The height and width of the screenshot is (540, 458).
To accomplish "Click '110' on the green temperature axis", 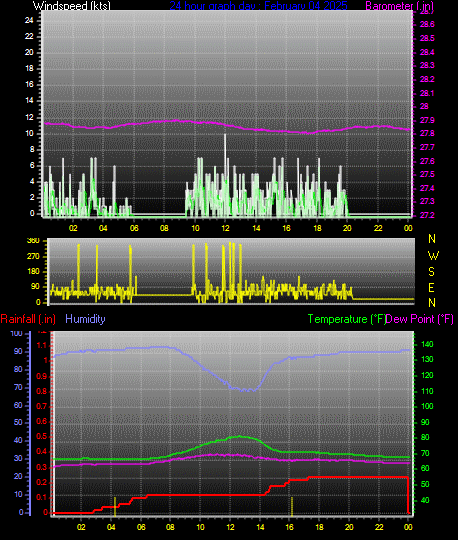I will point(427,391).
